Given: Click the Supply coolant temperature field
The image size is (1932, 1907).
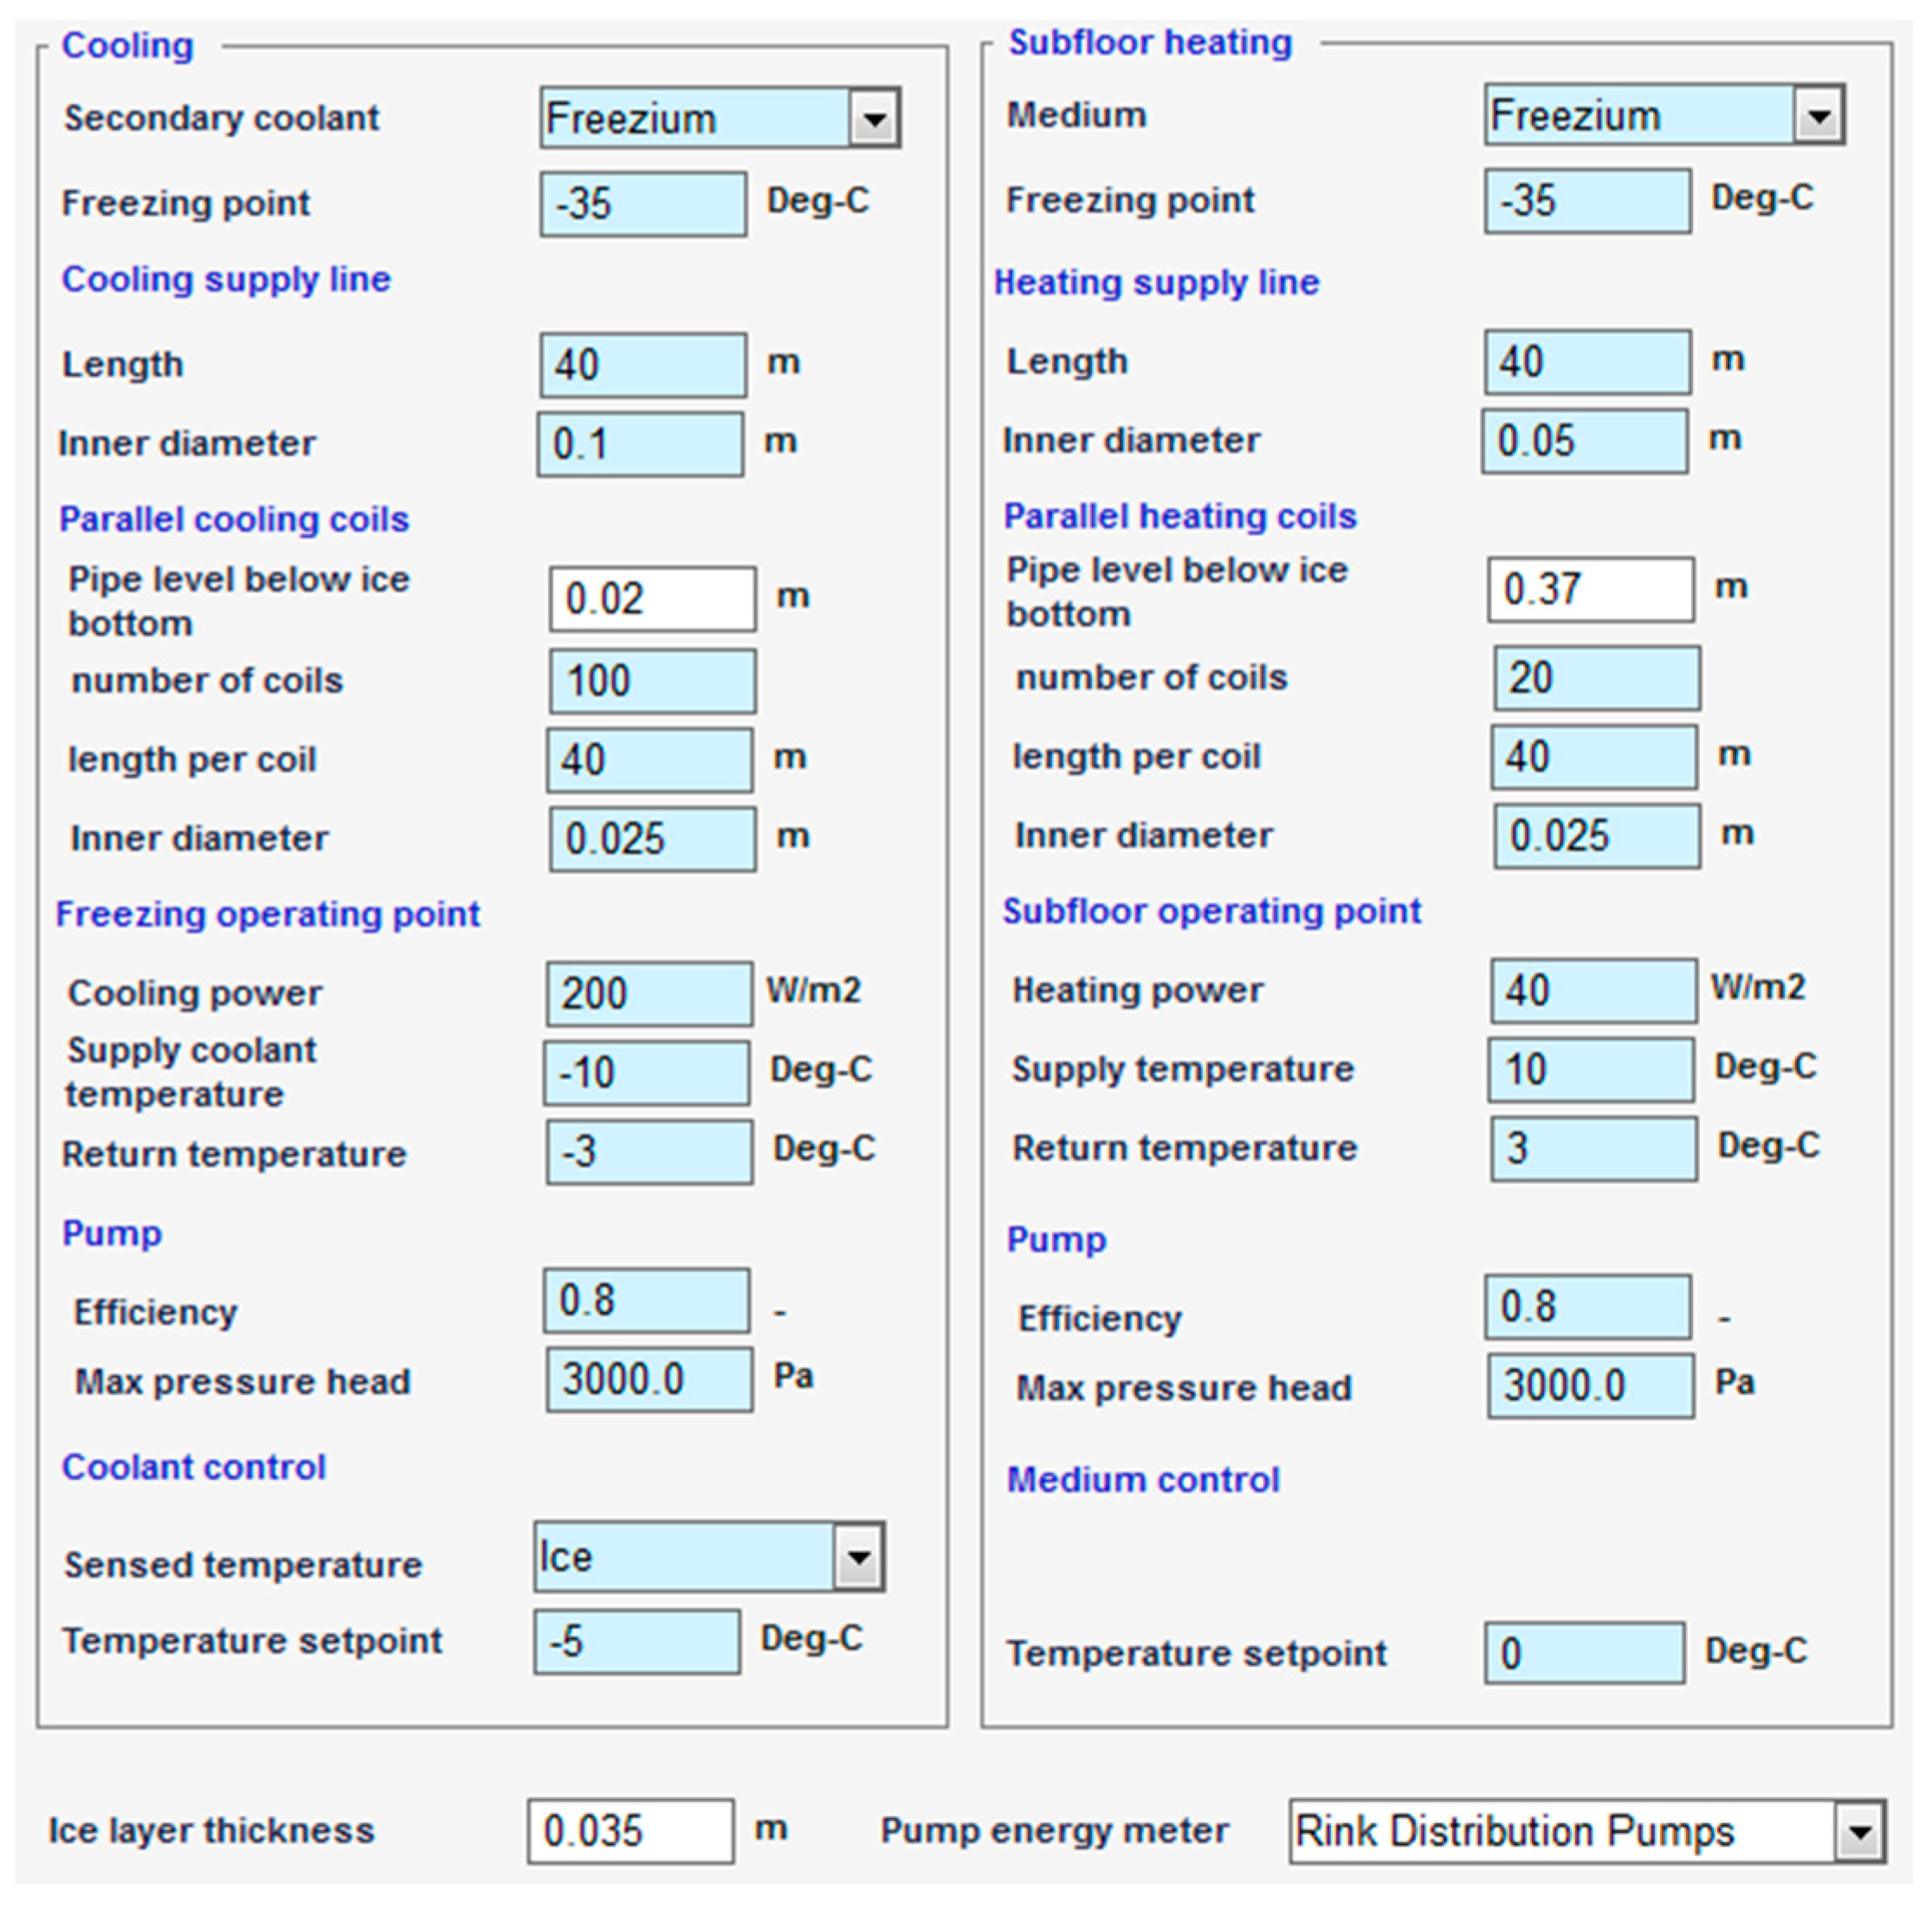Looking at the screenshot, I should (x=646, y=1073).
